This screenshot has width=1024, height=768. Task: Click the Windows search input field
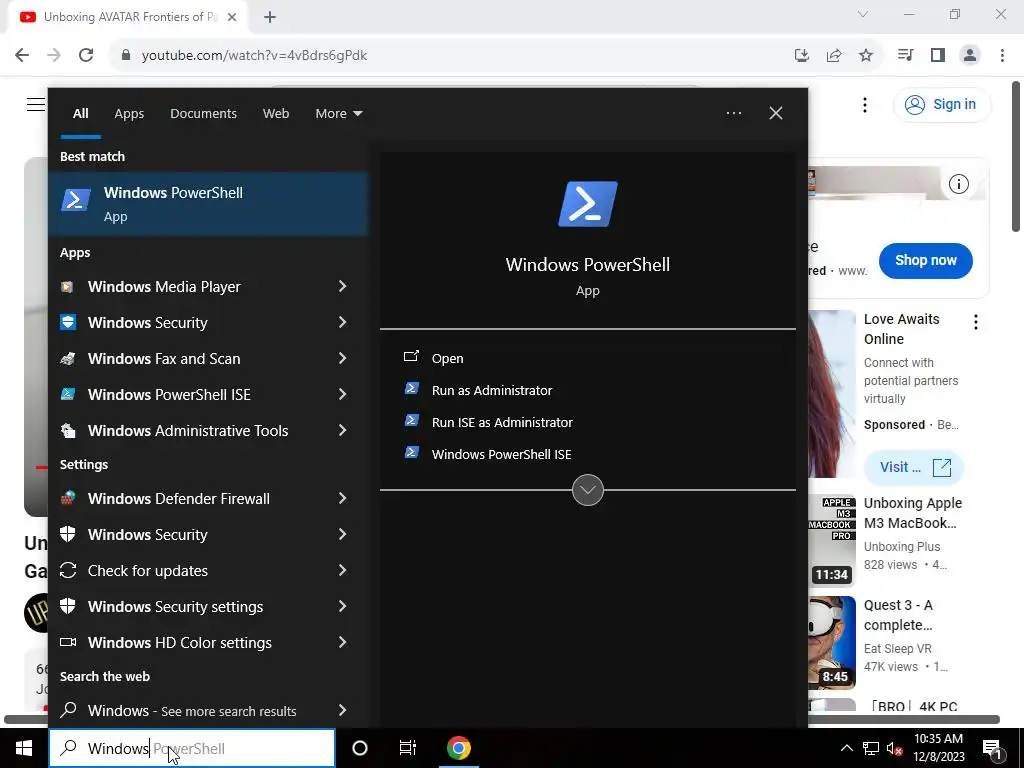192,748
